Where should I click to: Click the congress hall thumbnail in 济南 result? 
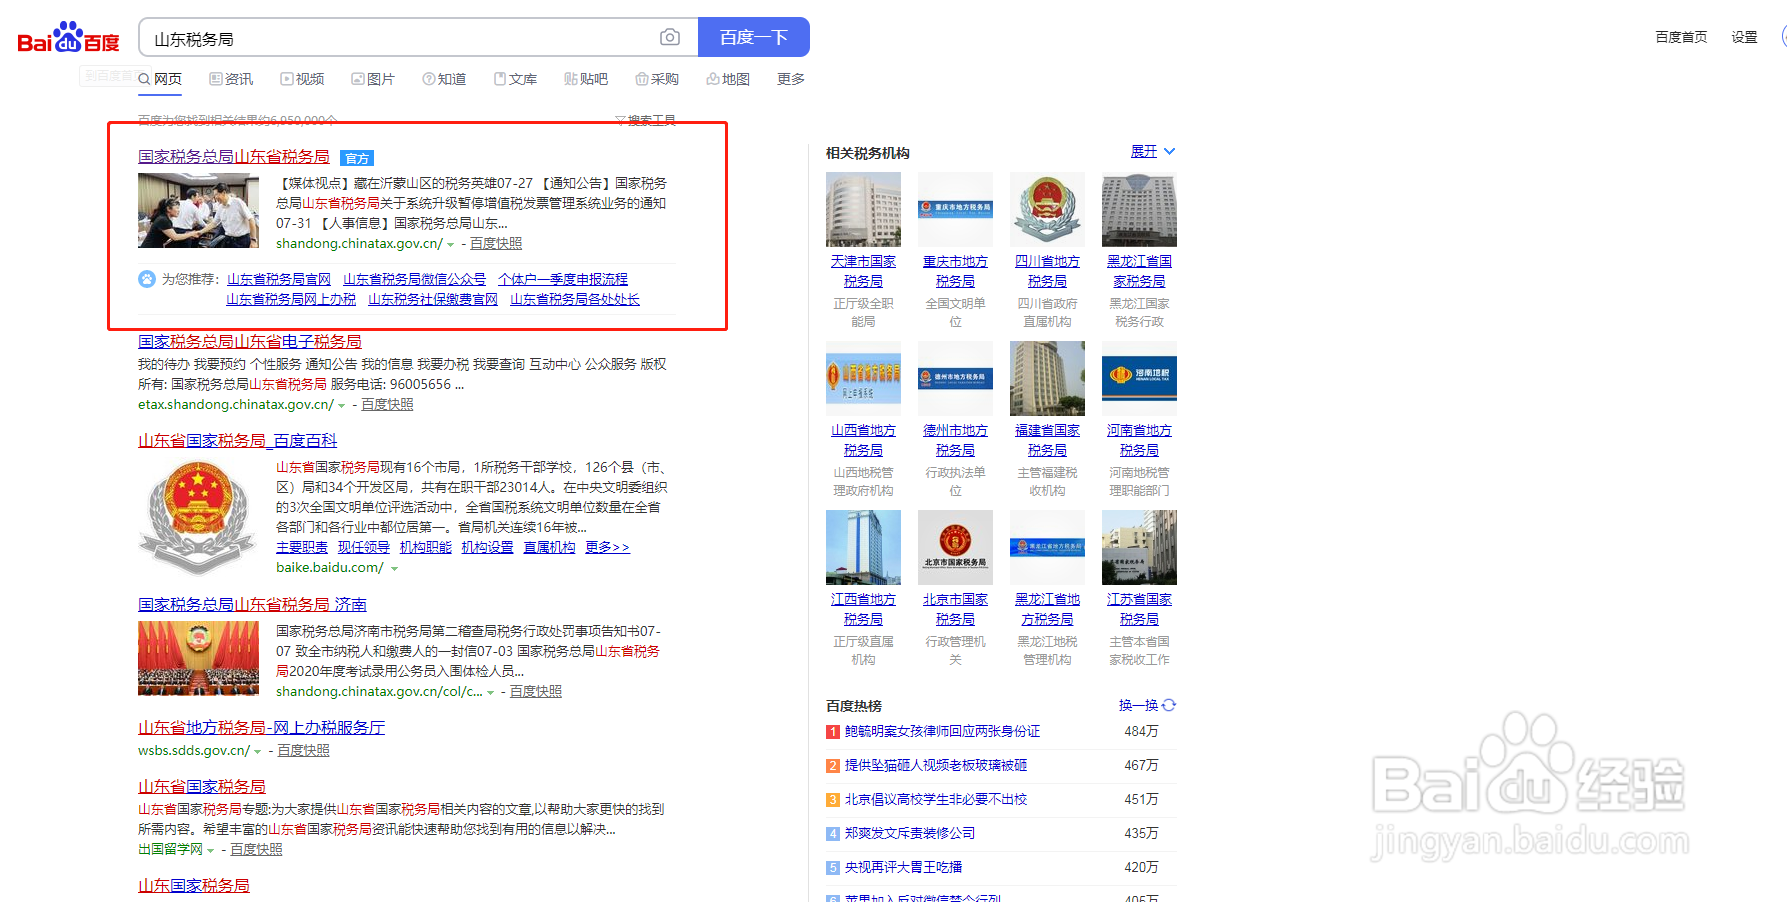click(x=198, y=658)
